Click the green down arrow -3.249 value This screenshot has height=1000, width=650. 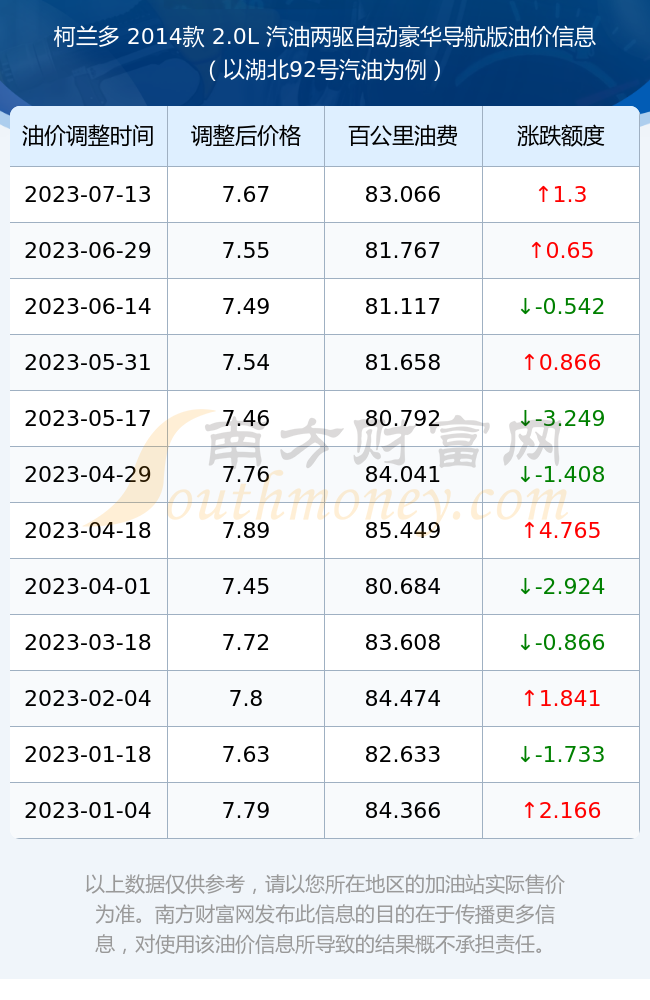pos(561,418)
